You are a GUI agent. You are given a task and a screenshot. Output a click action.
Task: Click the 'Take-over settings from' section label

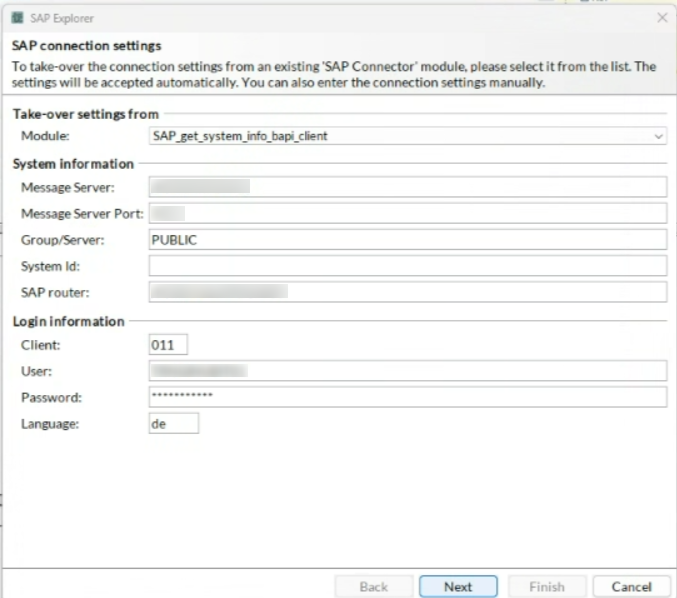[85, 114]
